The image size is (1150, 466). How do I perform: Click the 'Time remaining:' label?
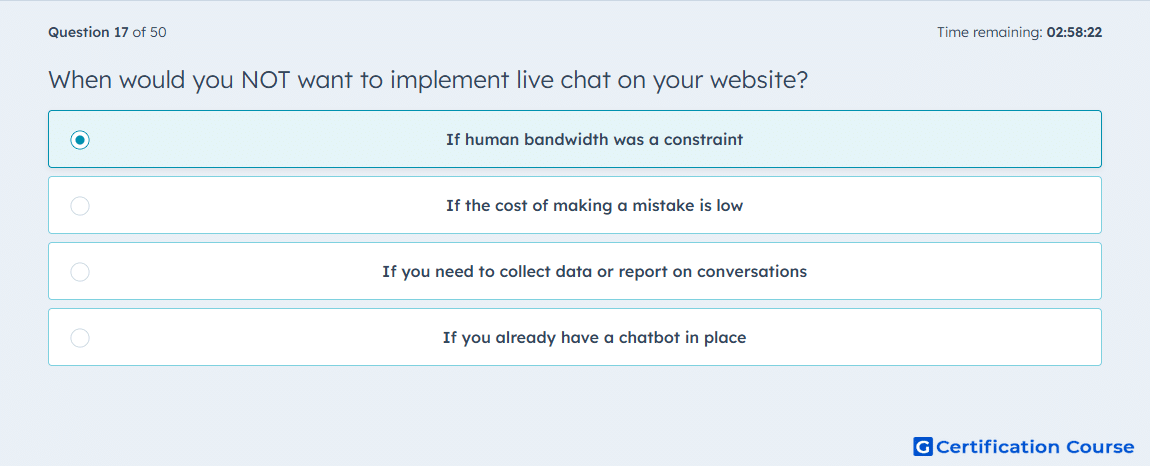coord(990,32)
